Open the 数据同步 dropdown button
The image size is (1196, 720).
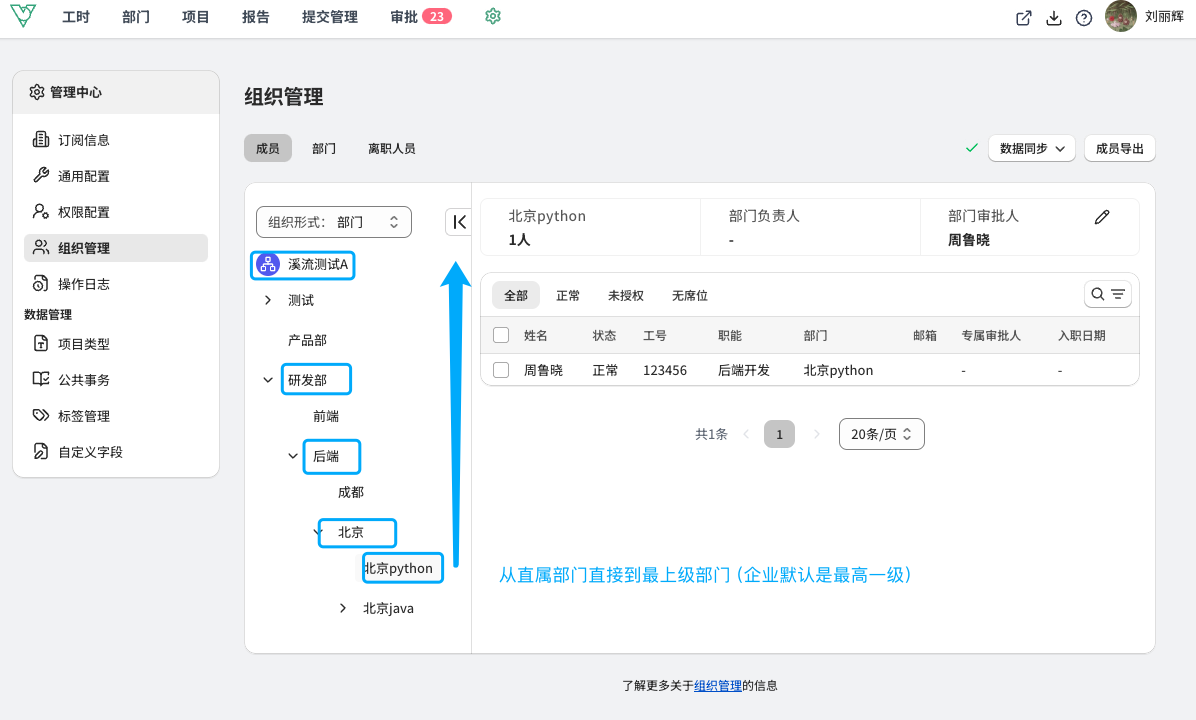point(1031,148)
